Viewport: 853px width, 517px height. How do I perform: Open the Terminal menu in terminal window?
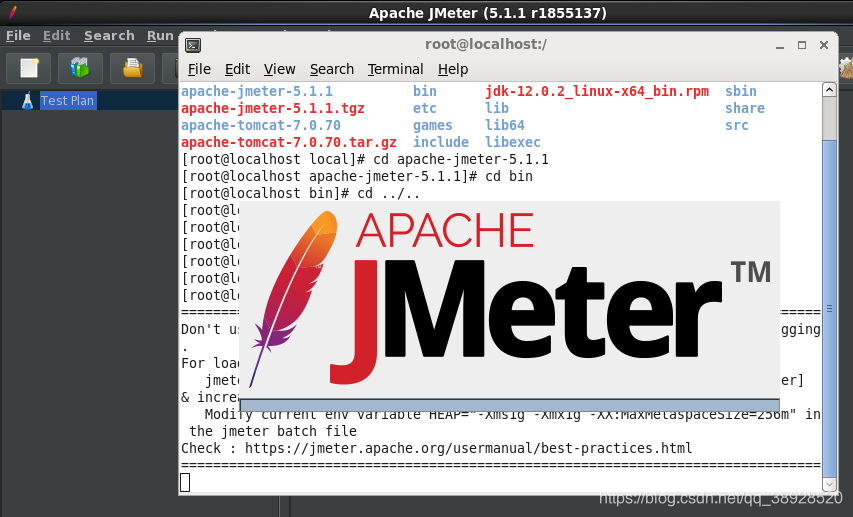(x=395, y=69)
